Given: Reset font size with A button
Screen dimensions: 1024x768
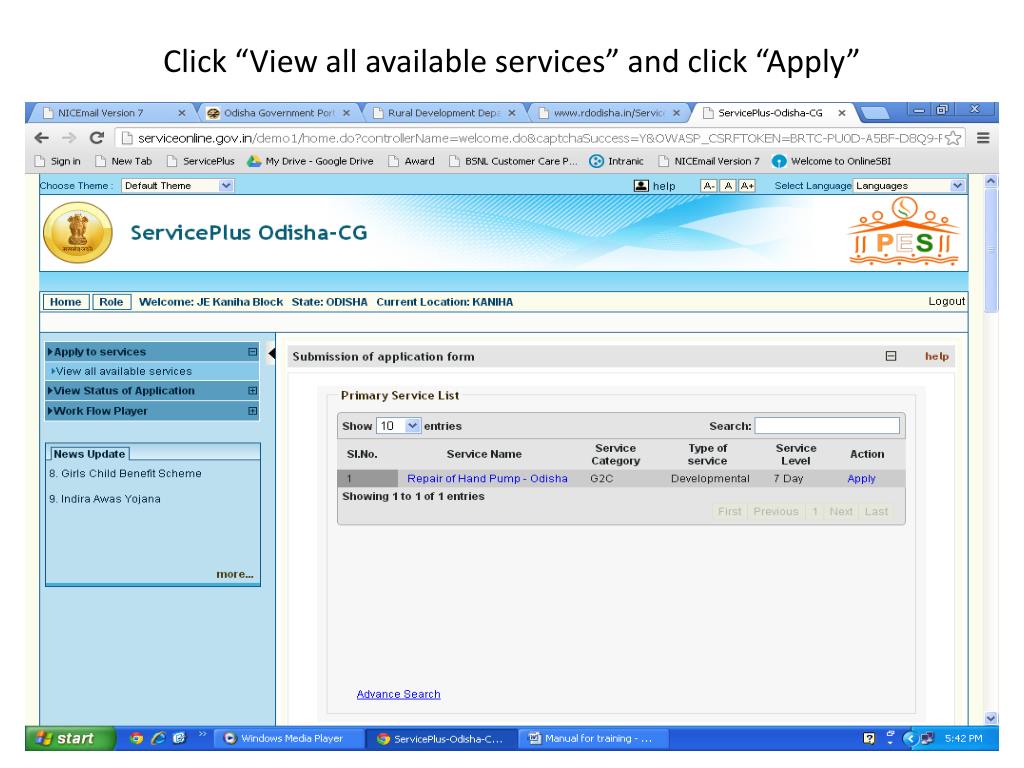Looking at the screenshot, I should pyautogui.click(x=728, y=186).
